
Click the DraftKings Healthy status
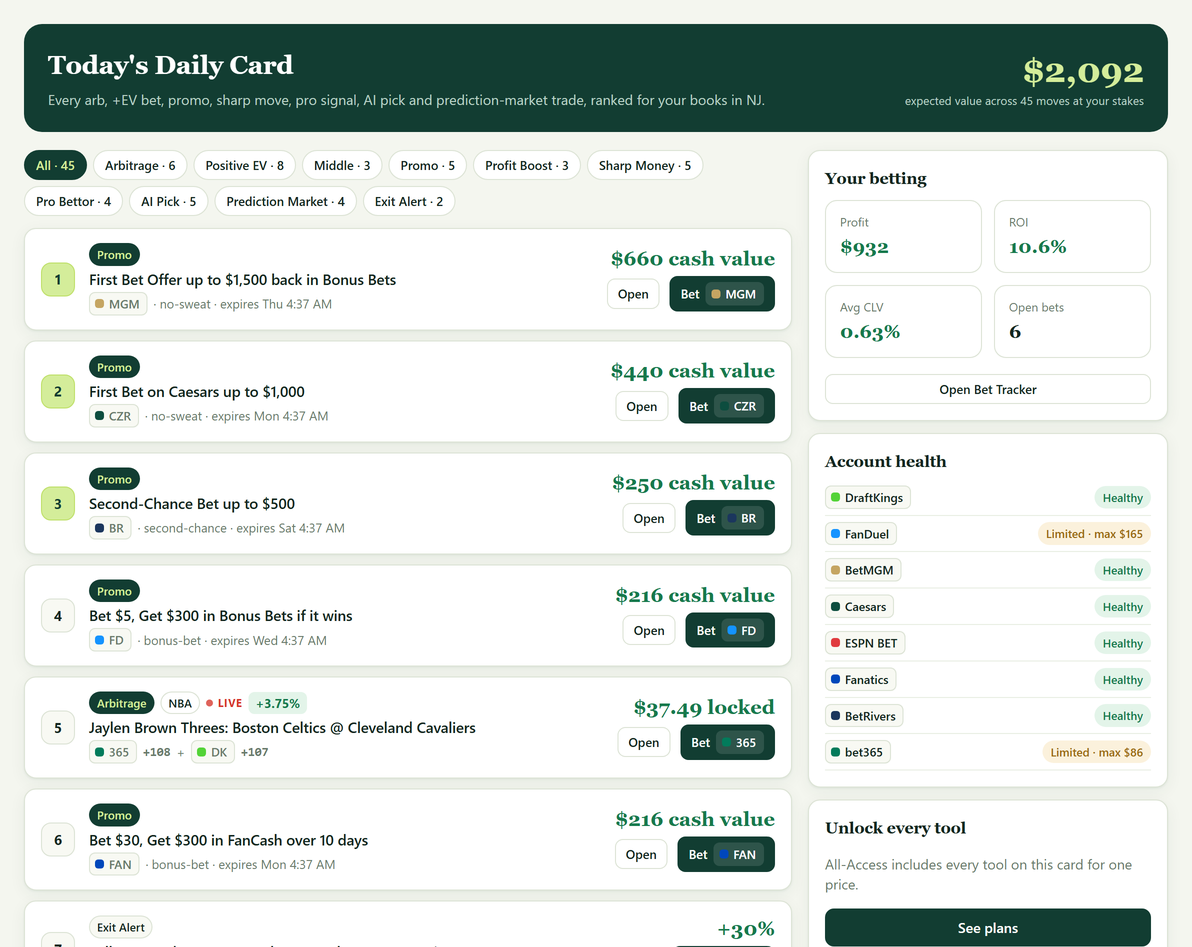point(1123,498)
